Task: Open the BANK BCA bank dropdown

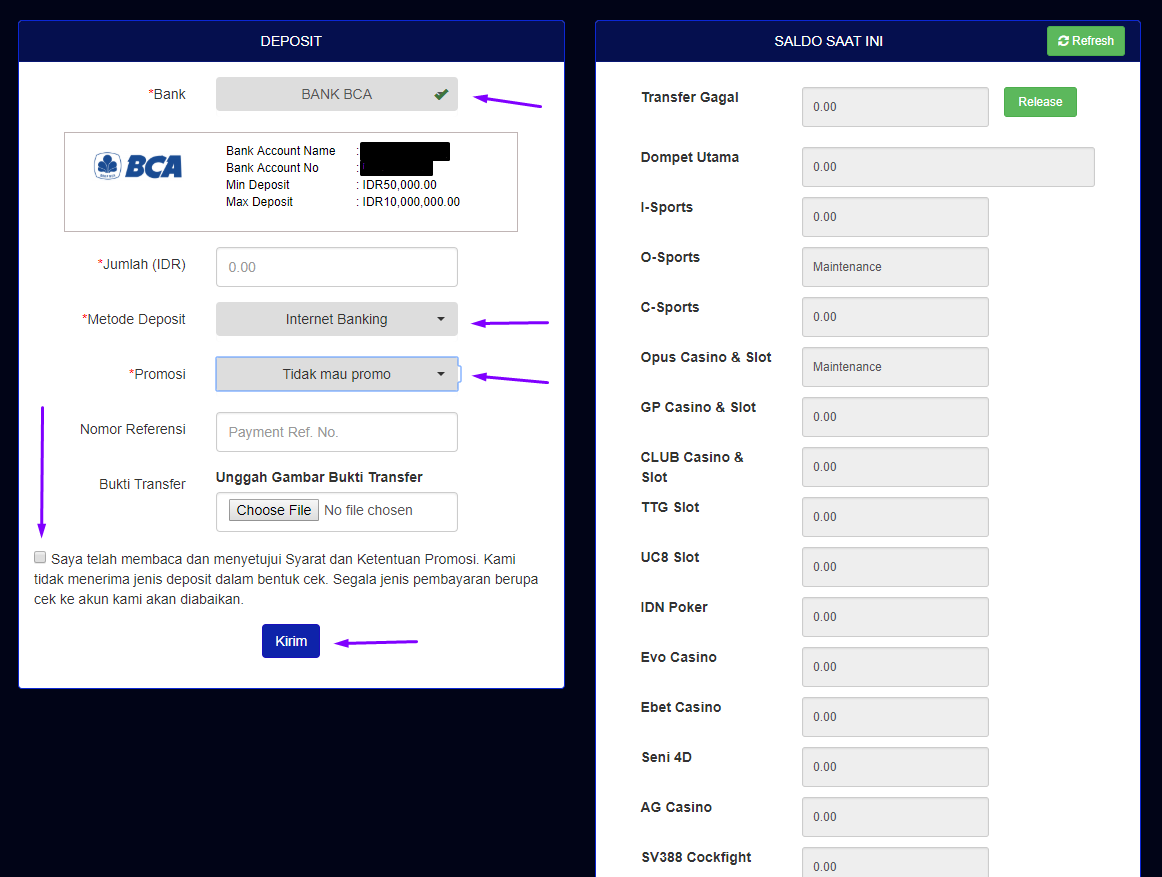Action: coord(336,94)
